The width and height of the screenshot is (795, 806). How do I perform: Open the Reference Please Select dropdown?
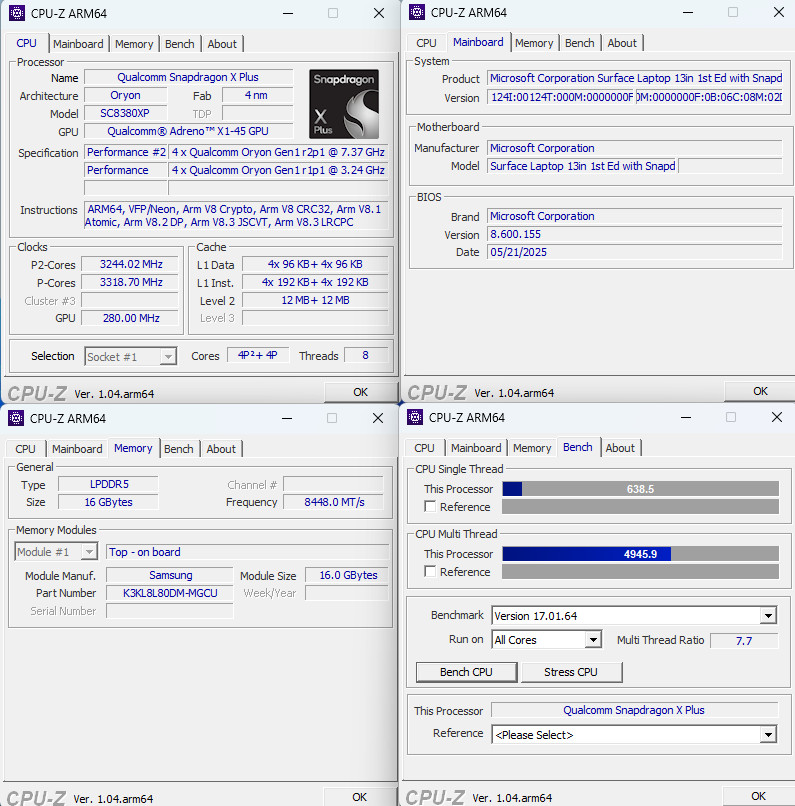(634, 735)
